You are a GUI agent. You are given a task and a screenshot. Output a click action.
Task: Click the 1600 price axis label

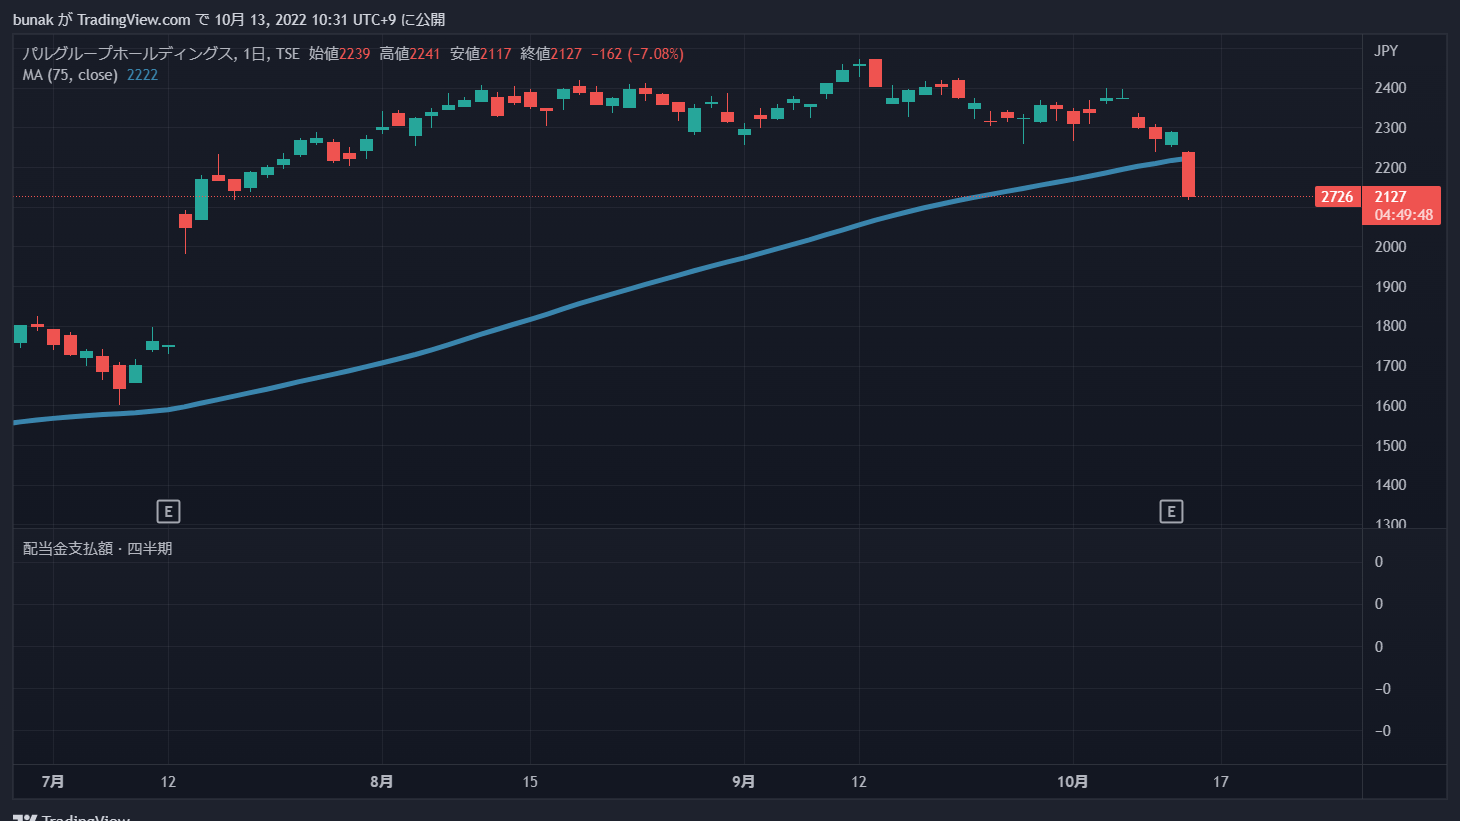click(1390, 406)
